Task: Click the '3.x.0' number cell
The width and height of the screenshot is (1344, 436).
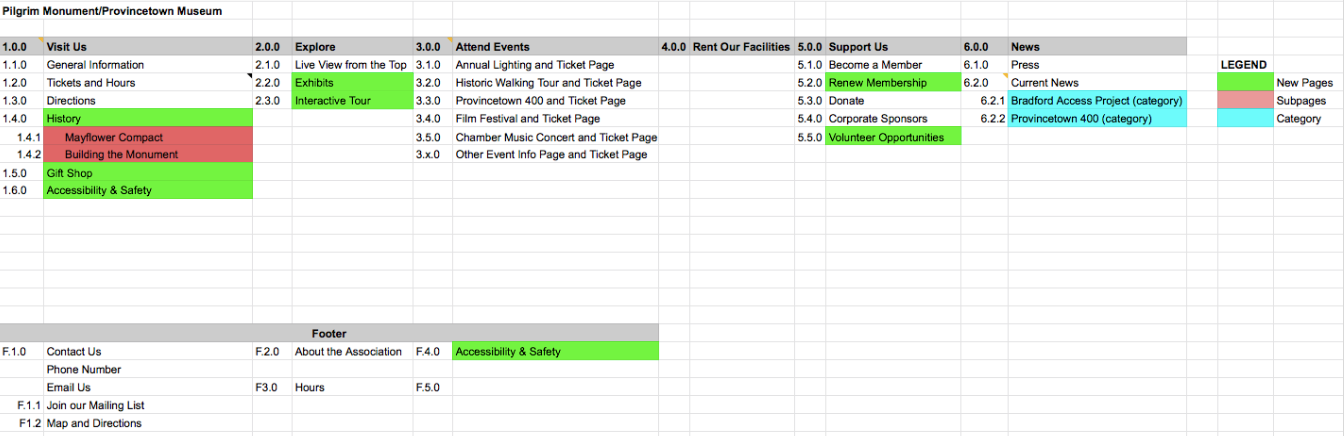Action: (433, 155)
